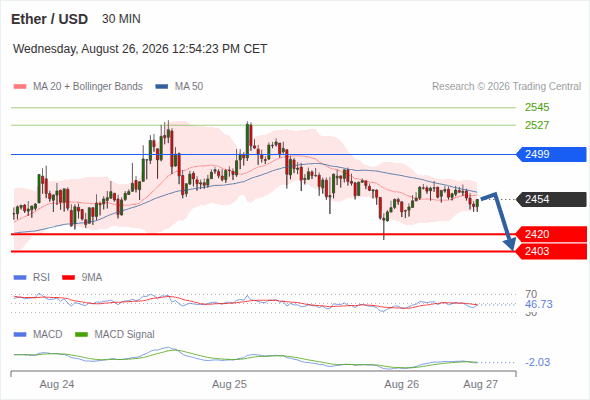
Task: Click the 9MA legend label
Action: (x=92, y=277)
